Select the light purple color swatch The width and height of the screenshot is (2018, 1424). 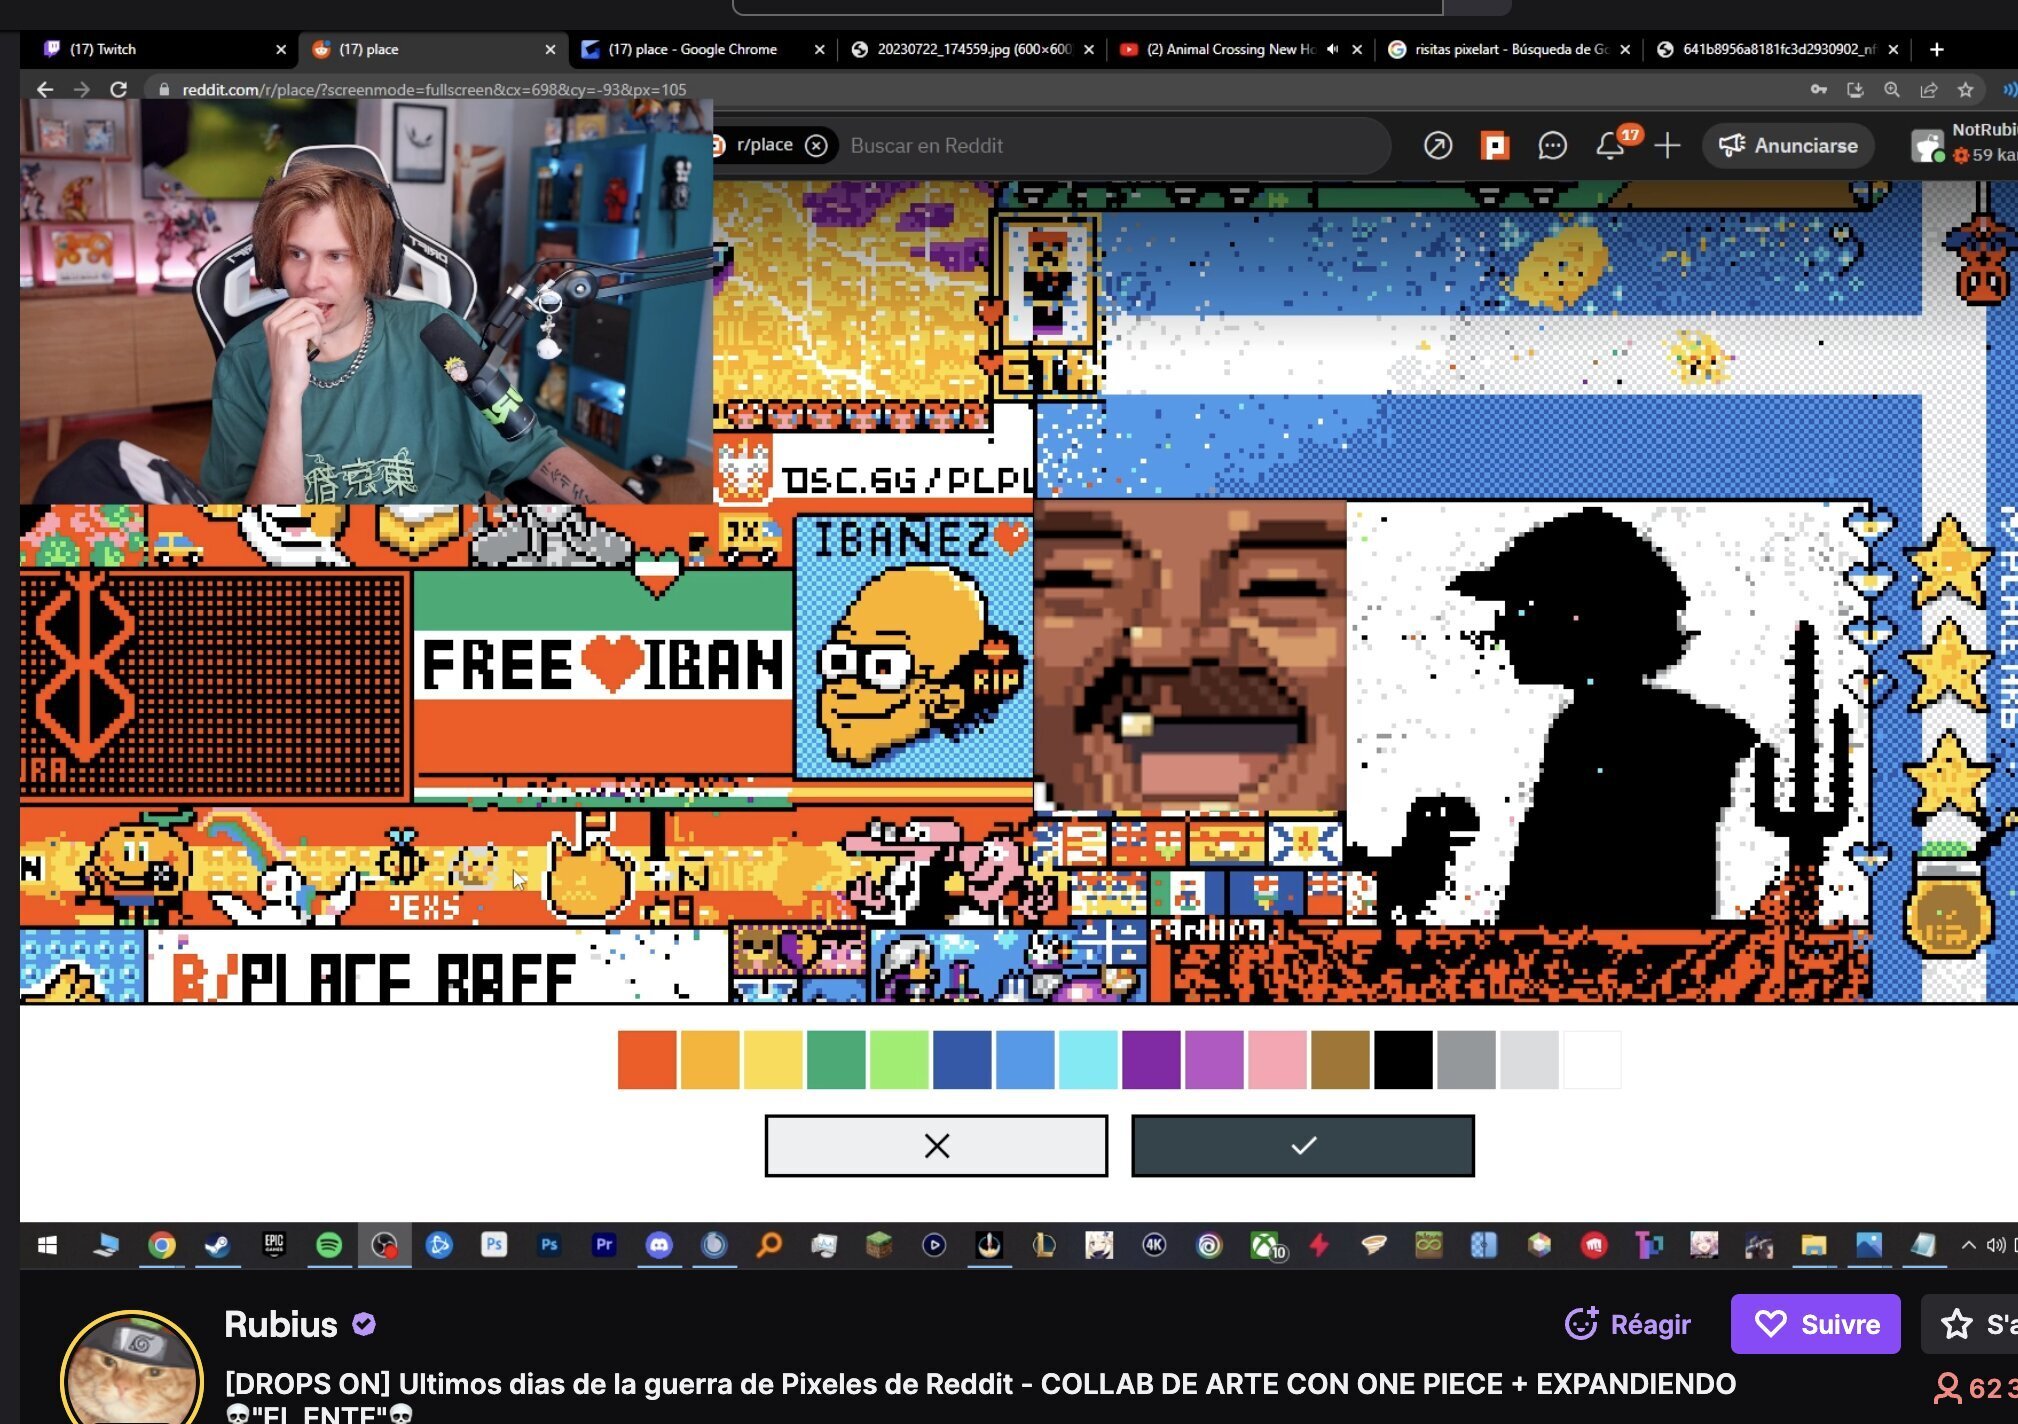(1214, 1060)
